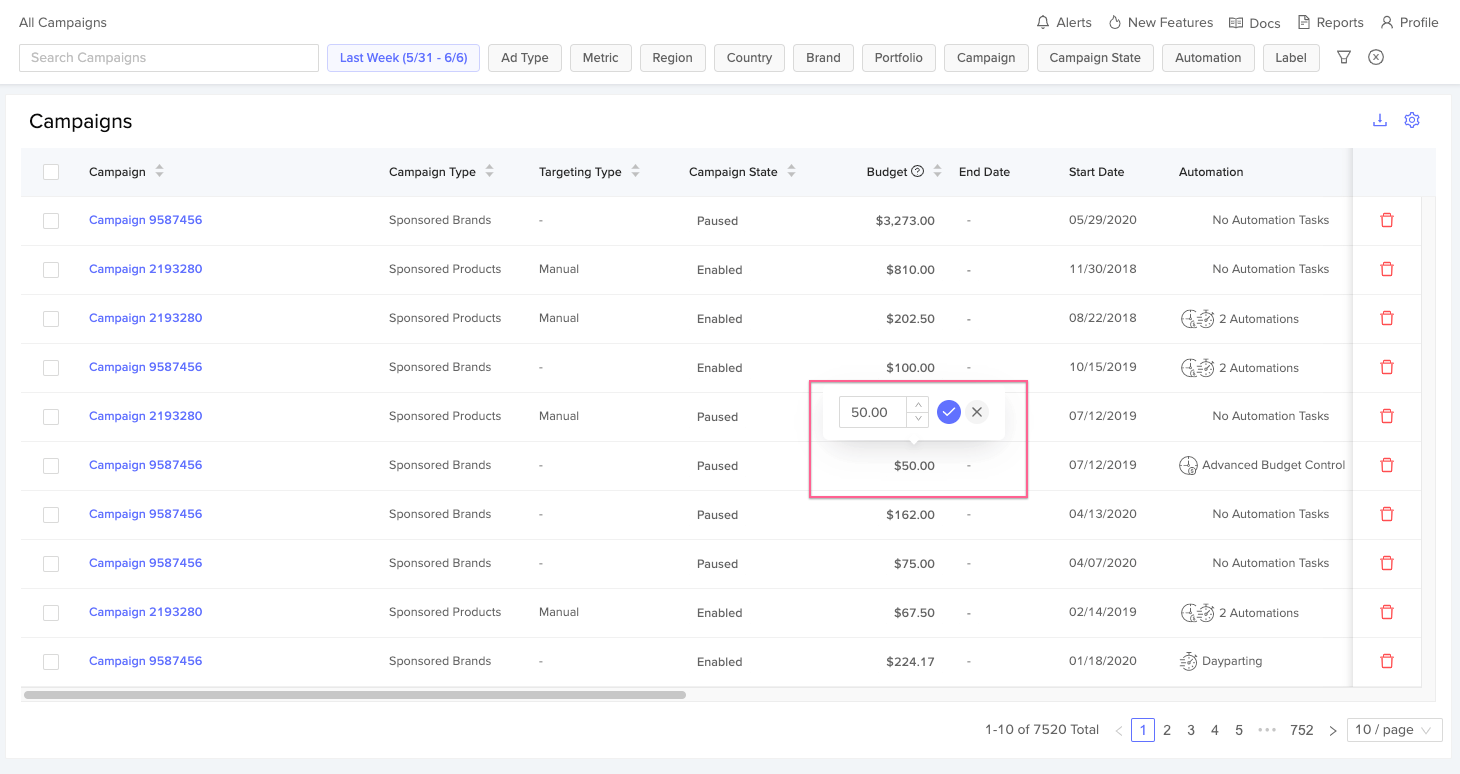
Task: Click the Budget help question mark icon
Action: pyautogui.click(x=917, y=171)
